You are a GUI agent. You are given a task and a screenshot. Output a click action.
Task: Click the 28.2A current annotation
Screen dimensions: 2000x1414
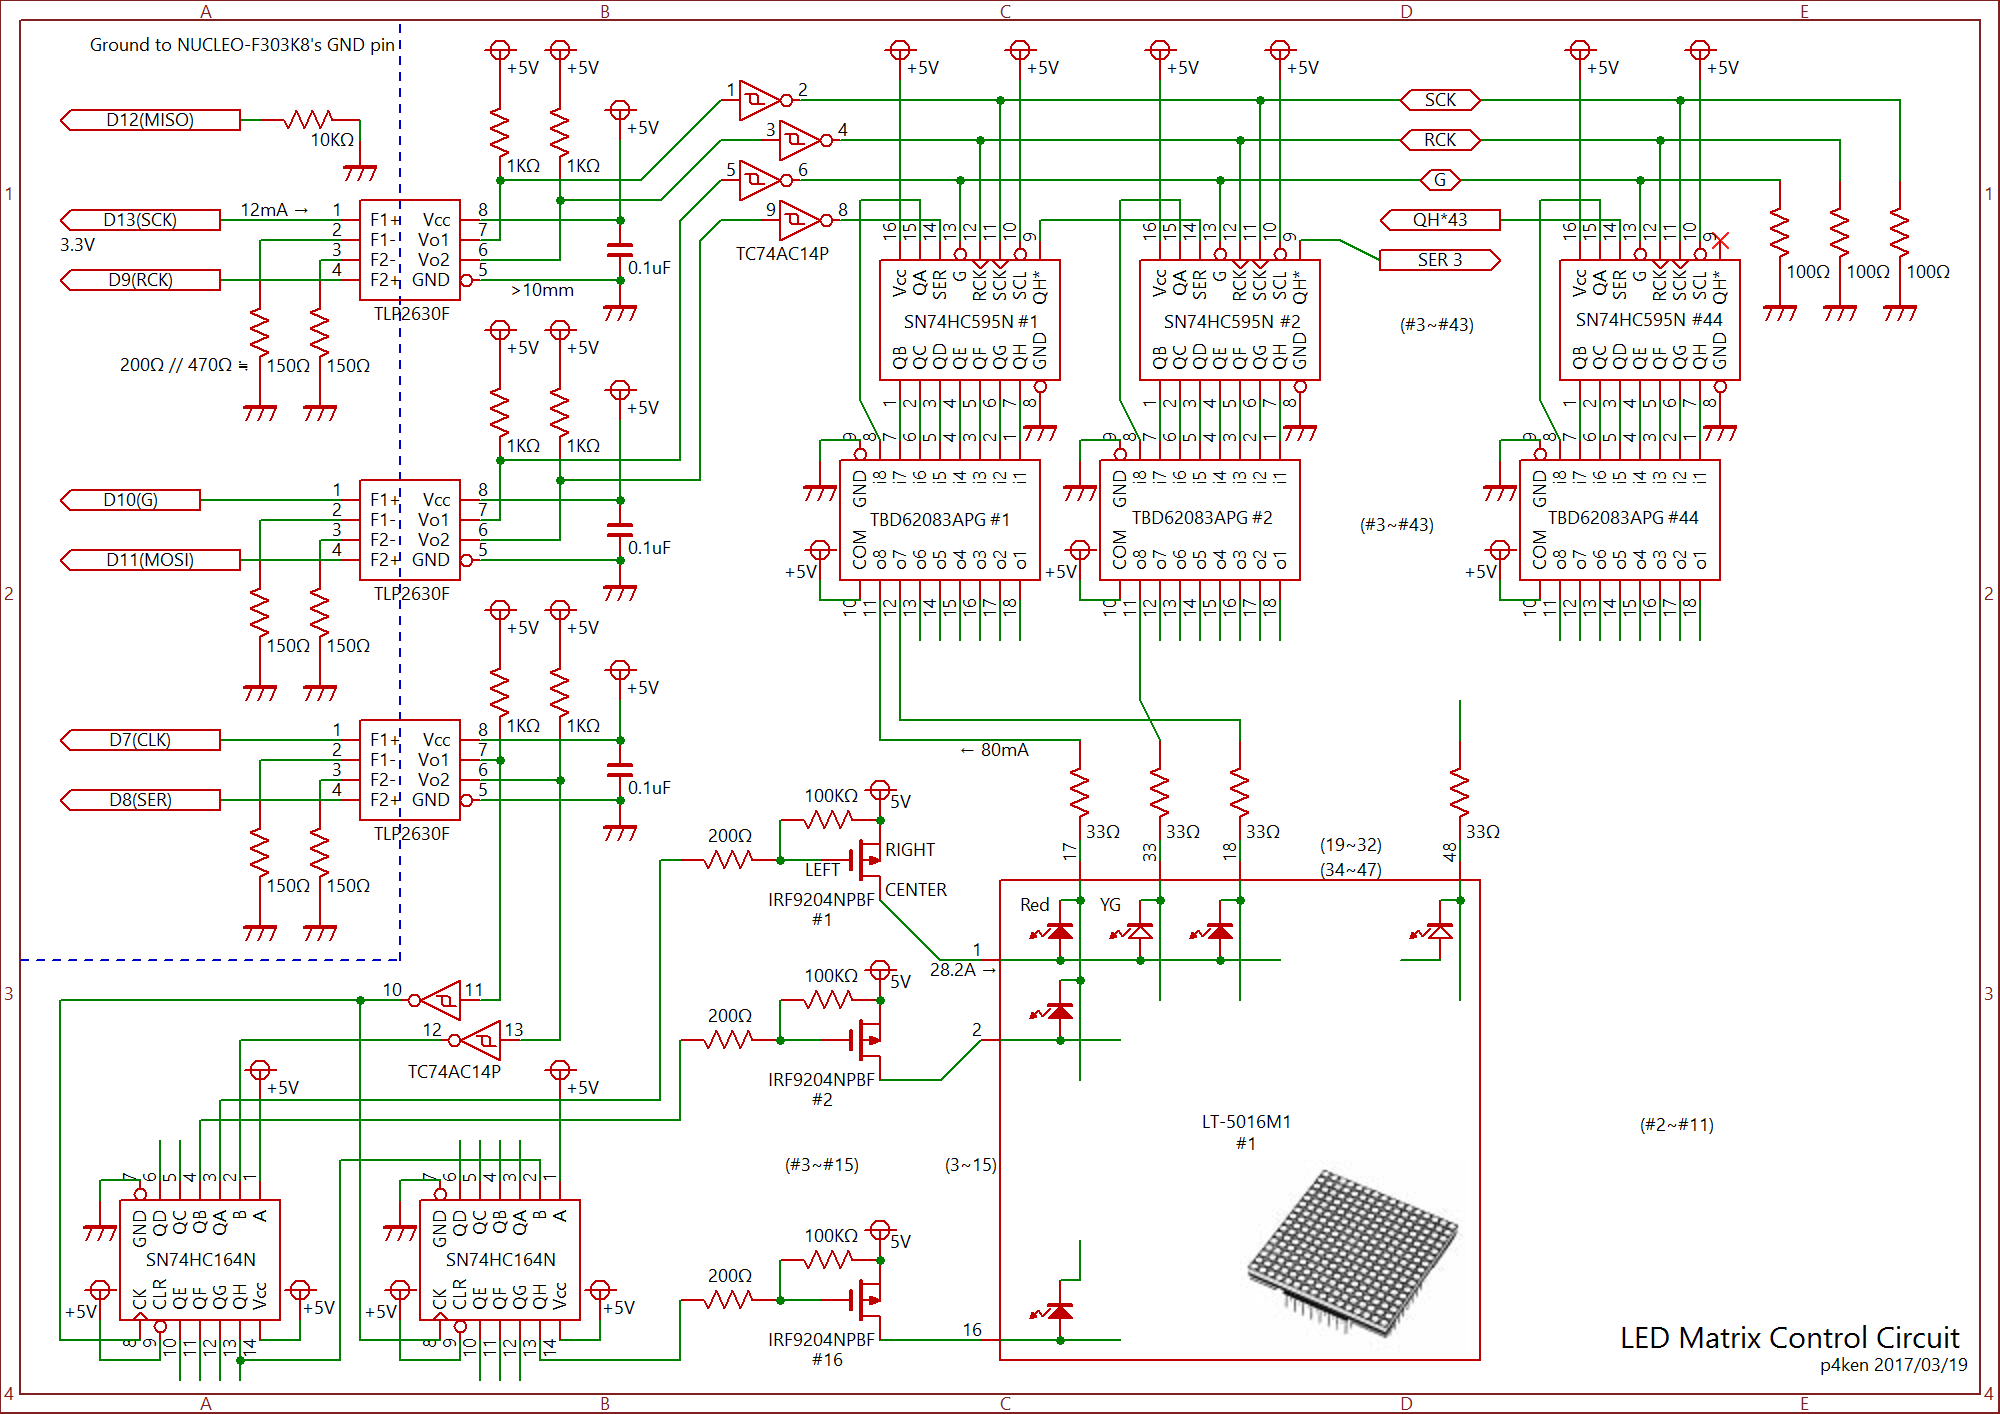click(x=963, y=970)
